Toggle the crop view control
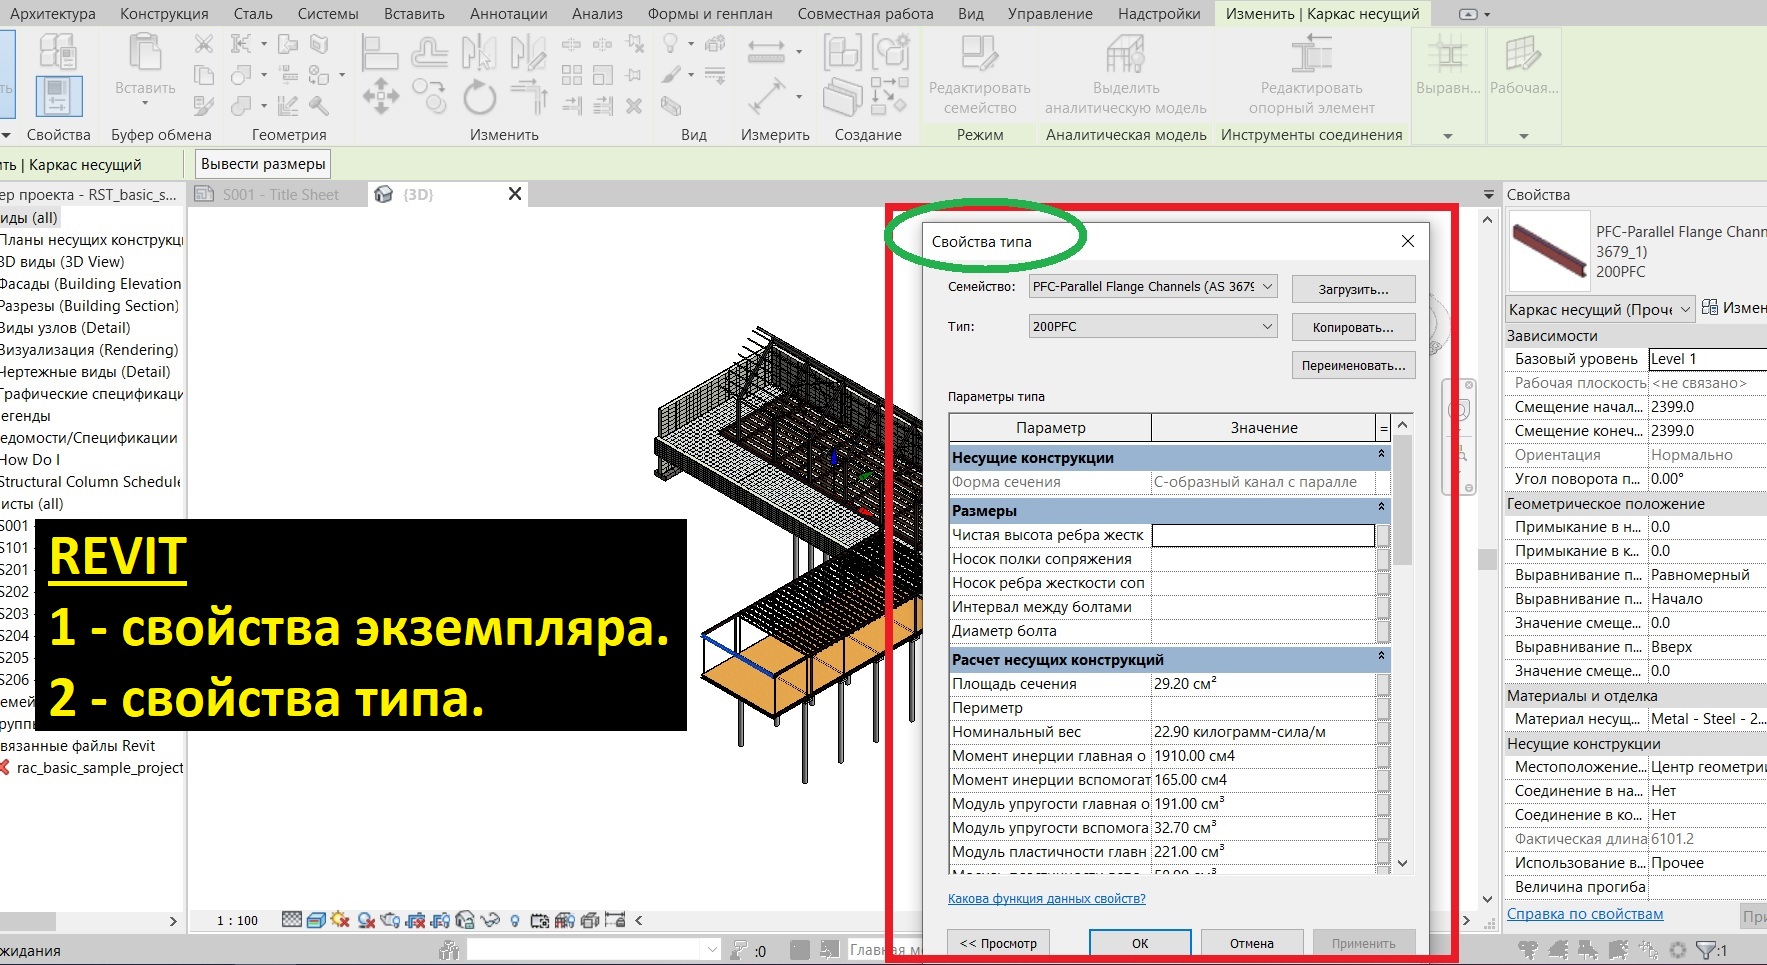Image resolution: width=1767 pixels, height=965 pixels. click(414, 919)
